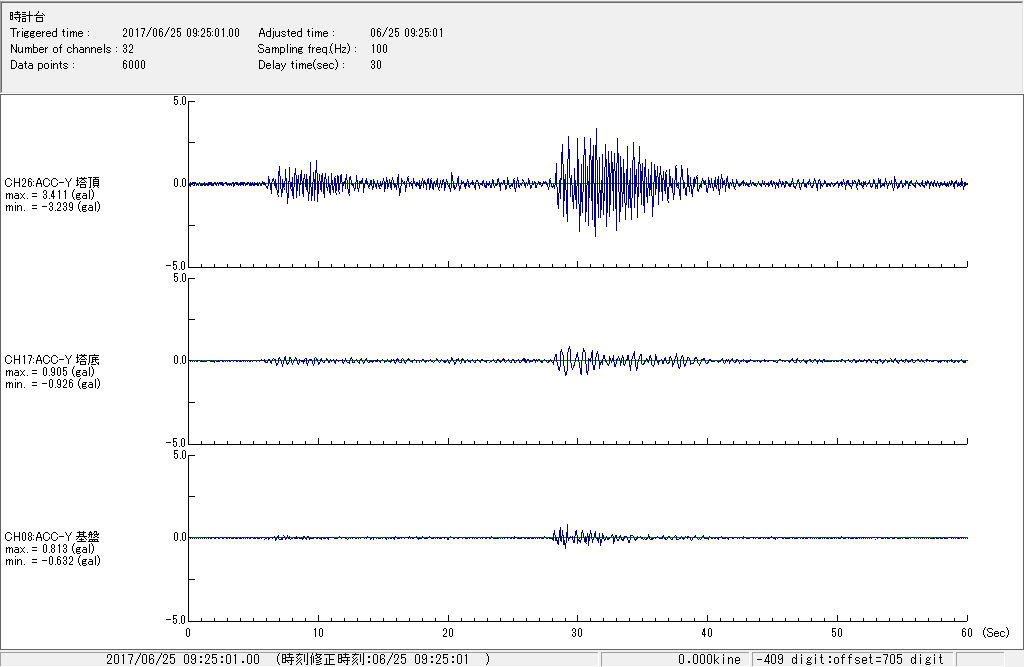
Task: Click the Number of channels value 32
Action: [x=128, y=49]
